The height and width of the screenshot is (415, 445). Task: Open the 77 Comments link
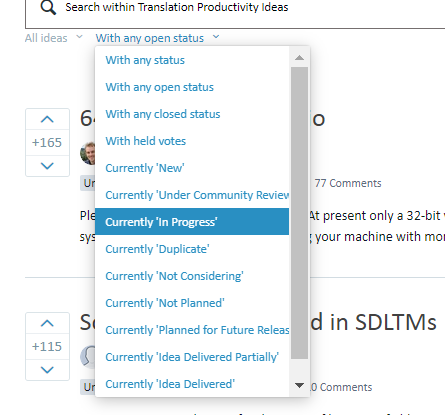(348, 183)
